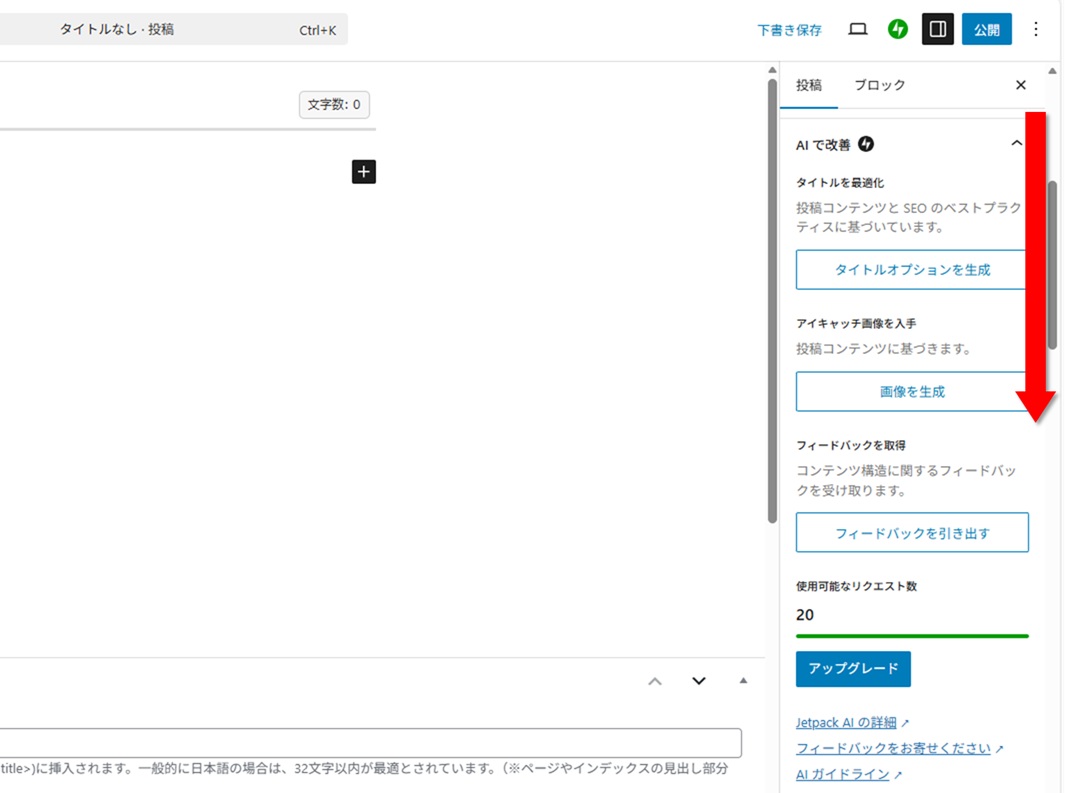Click the 公開 publish button

click(x=986, y=30)
